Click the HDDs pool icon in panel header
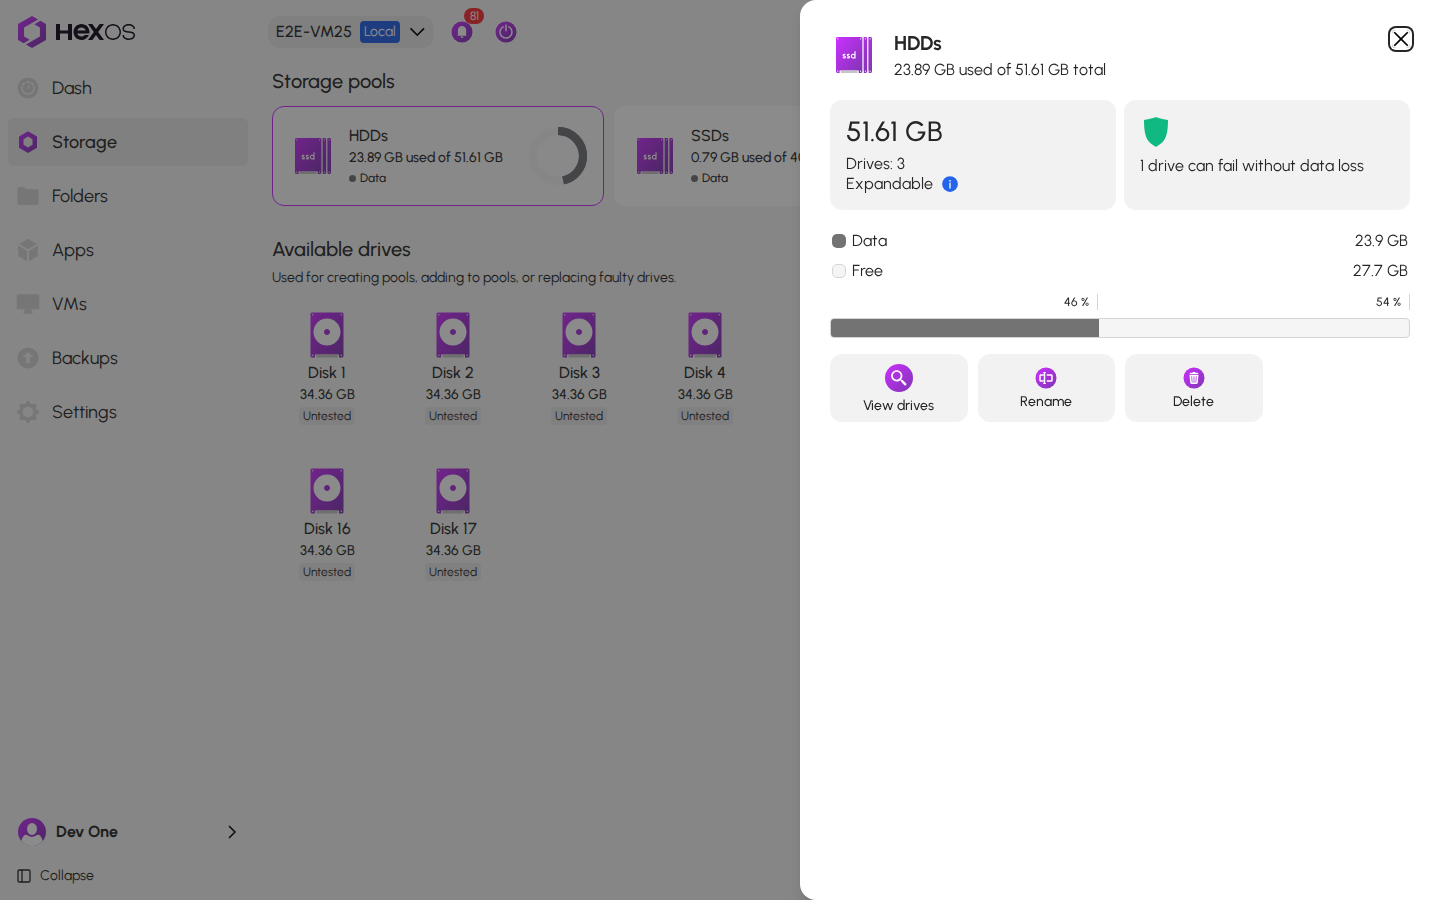Viewport: 1440px width, 900px height. coord(854,55)
